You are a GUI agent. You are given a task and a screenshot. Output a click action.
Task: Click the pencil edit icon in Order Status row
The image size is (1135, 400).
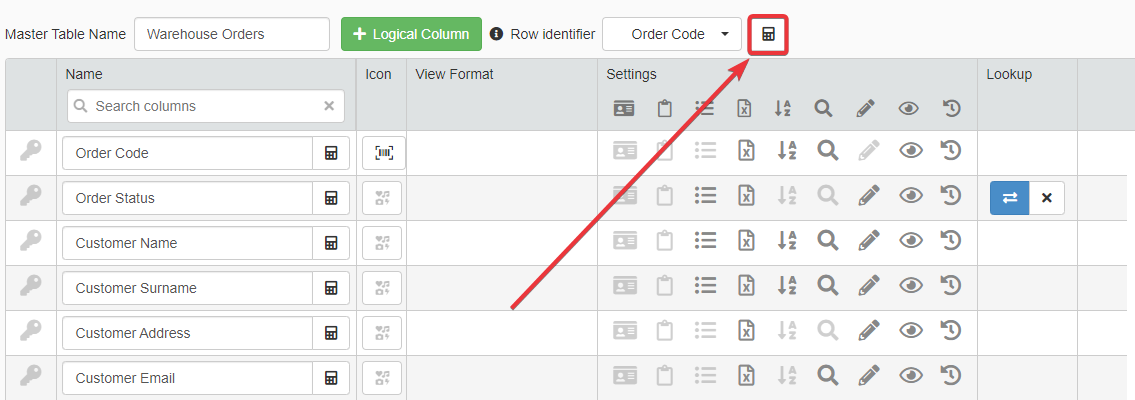tap(868, 196)
